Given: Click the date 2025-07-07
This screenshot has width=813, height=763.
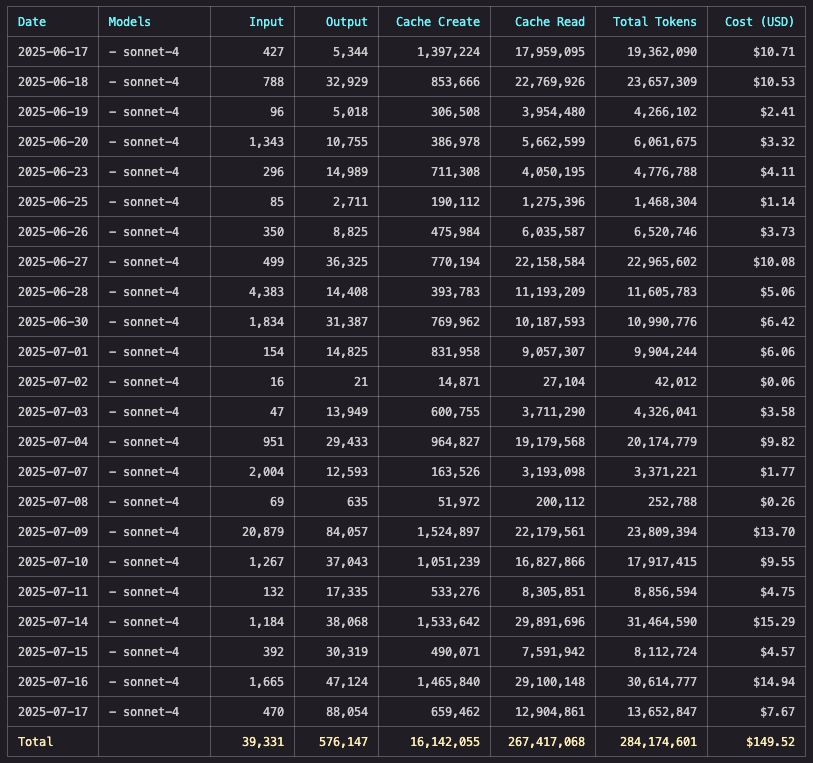Looking at the screenshot, I should (53, 473).
